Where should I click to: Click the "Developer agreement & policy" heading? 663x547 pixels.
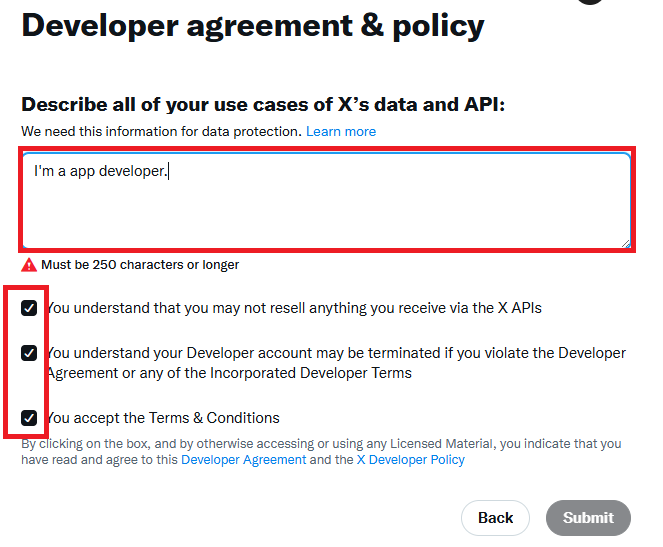pos(253,26)
